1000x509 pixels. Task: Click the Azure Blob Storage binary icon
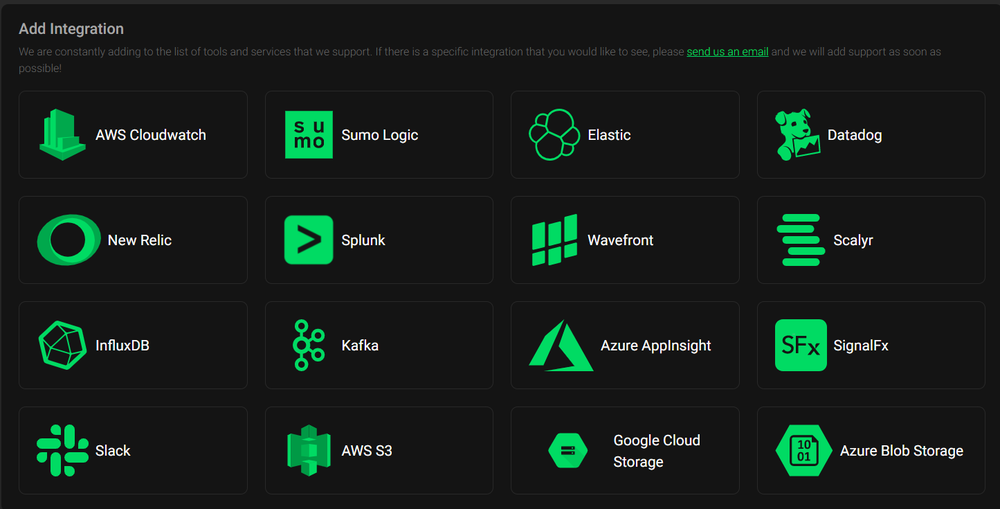804,450
